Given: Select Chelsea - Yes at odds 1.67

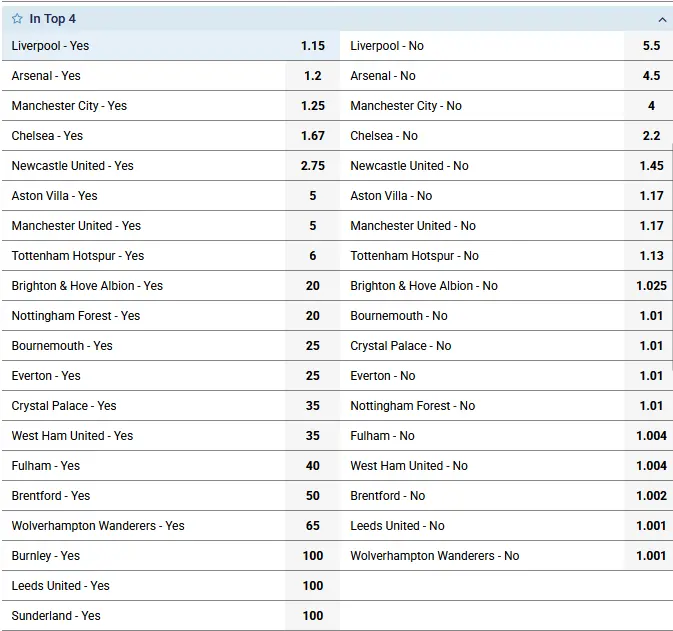Looking at the screenshot, I should click(169, 136).
